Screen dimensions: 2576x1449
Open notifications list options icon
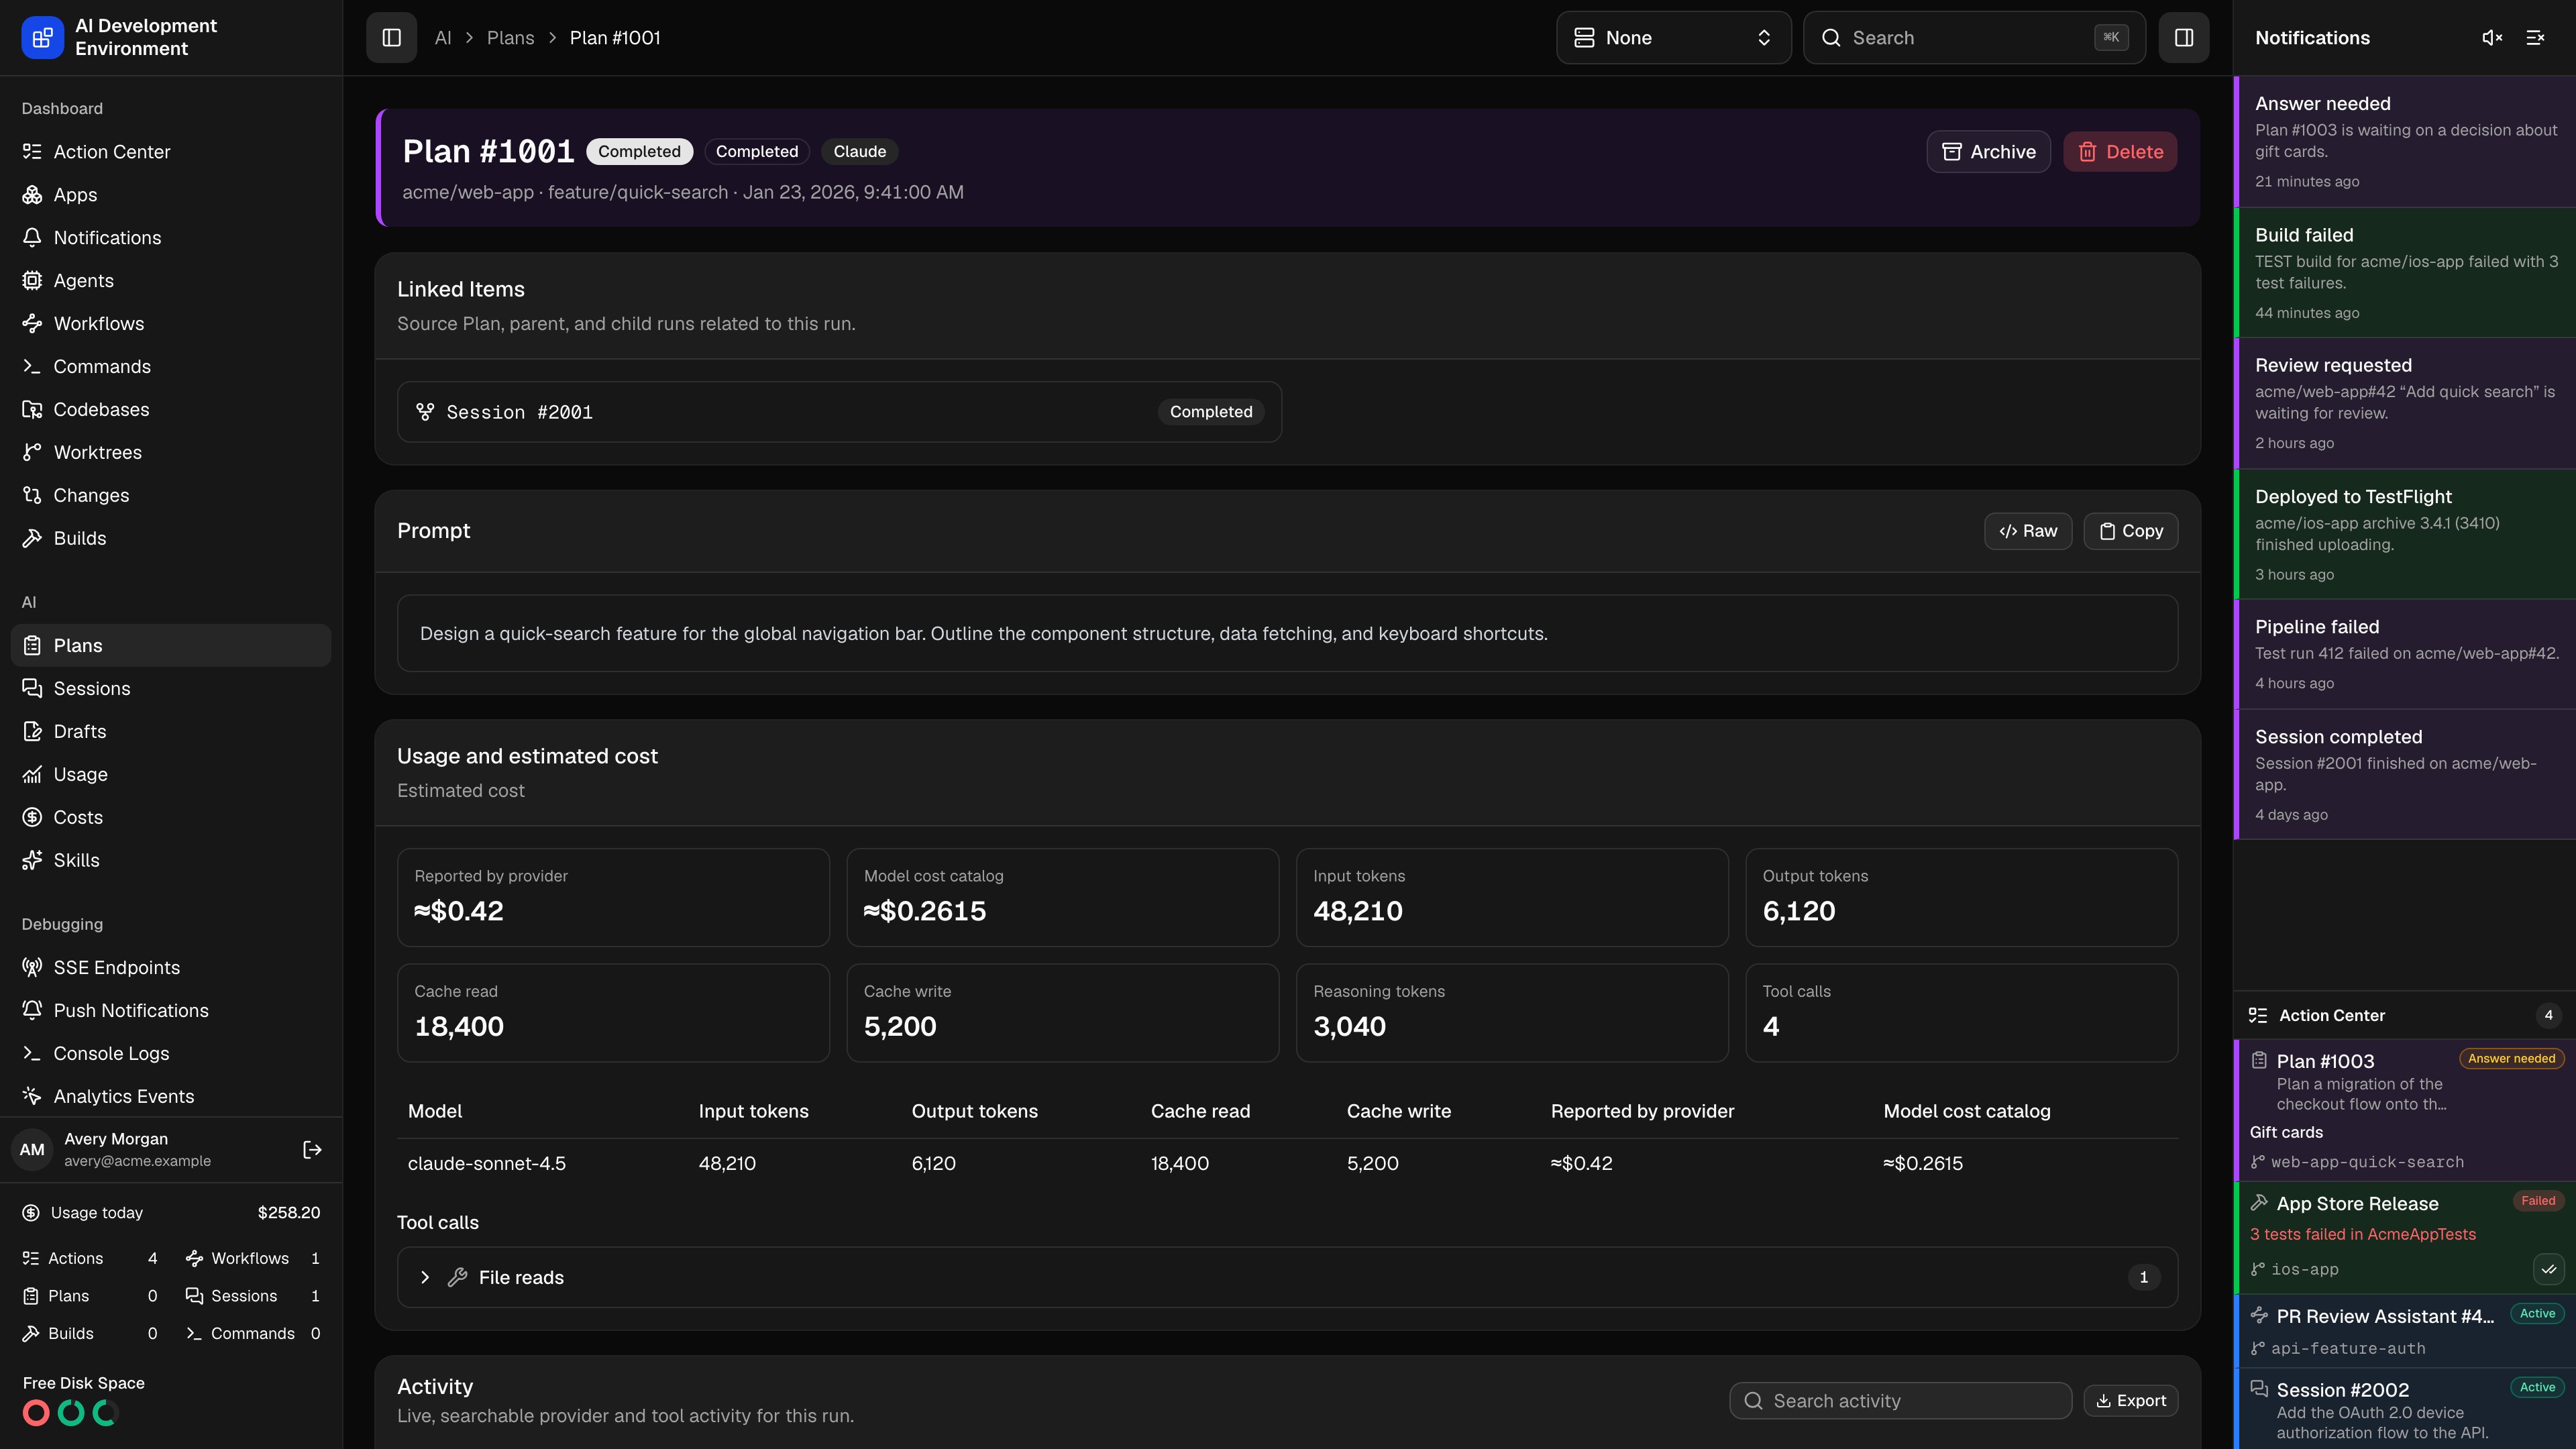pos(2535,38)
